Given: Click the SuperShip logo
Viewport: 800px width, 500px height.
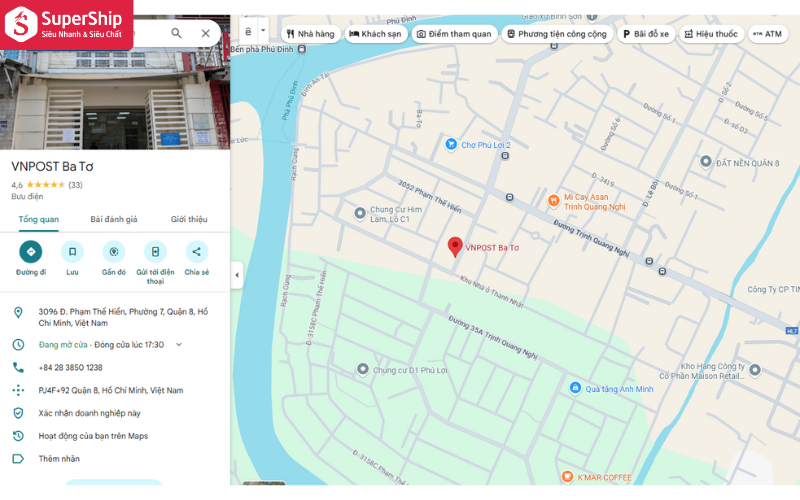Looking at the screenshot, I should tap(66, 24).
